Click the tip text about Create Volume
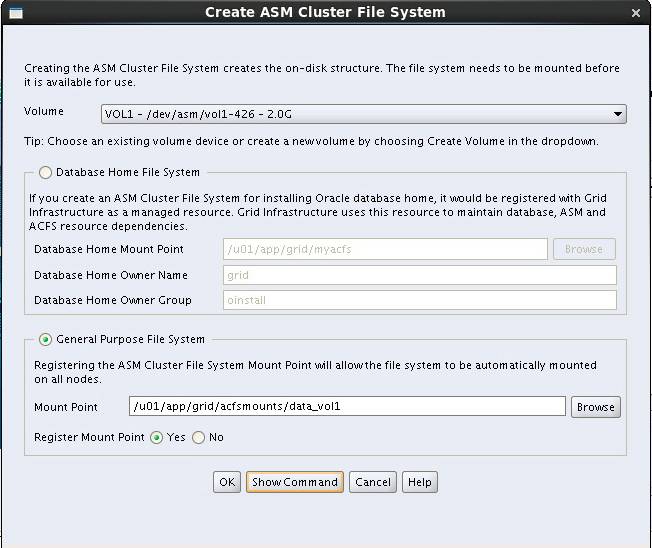This screenshot has height=548, width=652. 311,141
